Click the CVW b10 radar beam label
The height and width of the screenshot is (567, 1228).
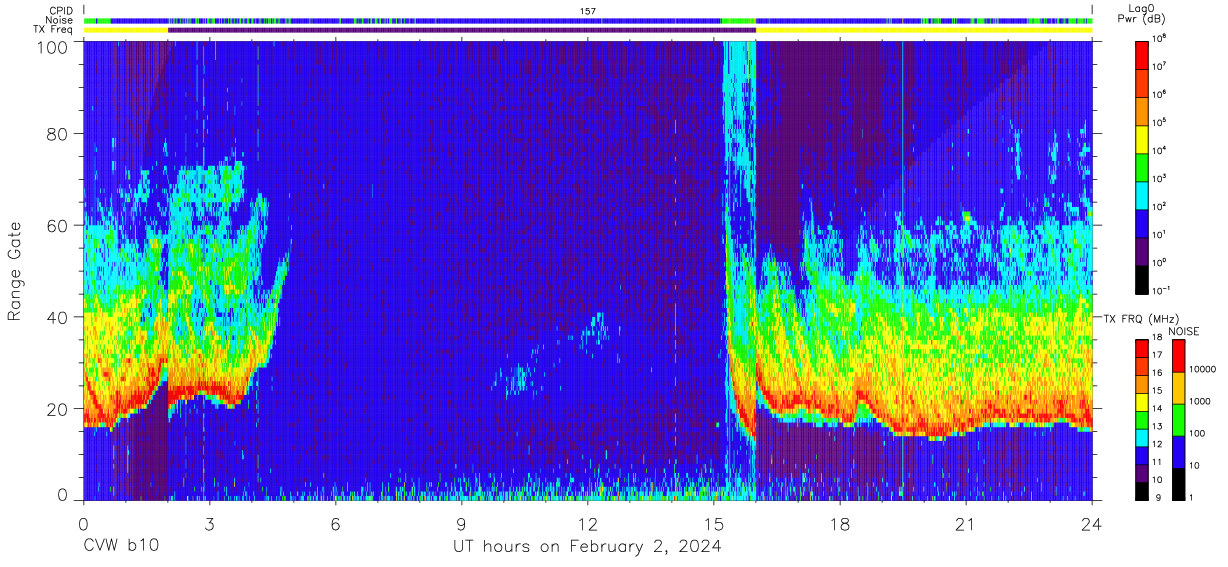point(121,546)
